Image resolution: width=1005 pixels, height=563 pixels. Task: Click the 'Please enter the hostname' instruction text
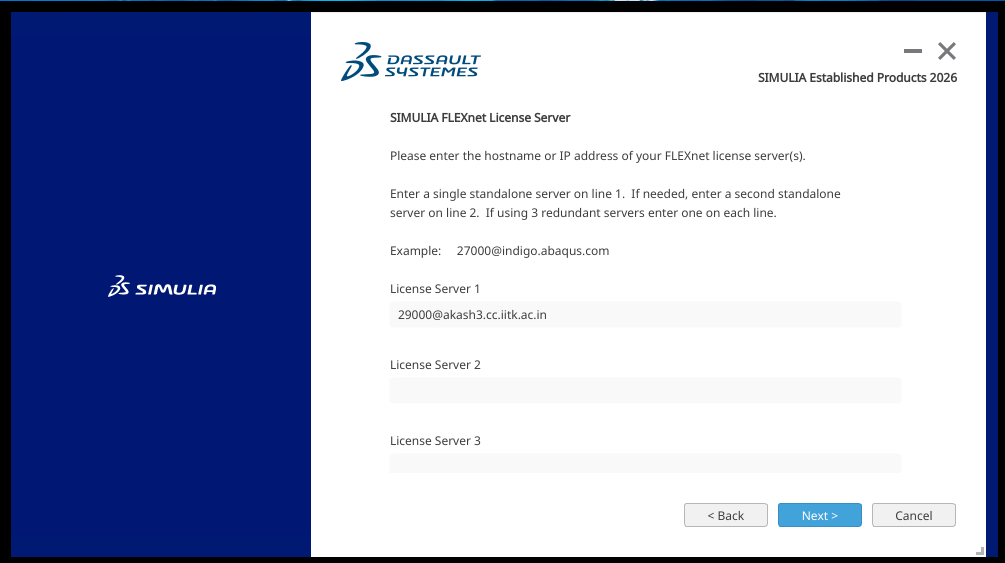[597, 156]
